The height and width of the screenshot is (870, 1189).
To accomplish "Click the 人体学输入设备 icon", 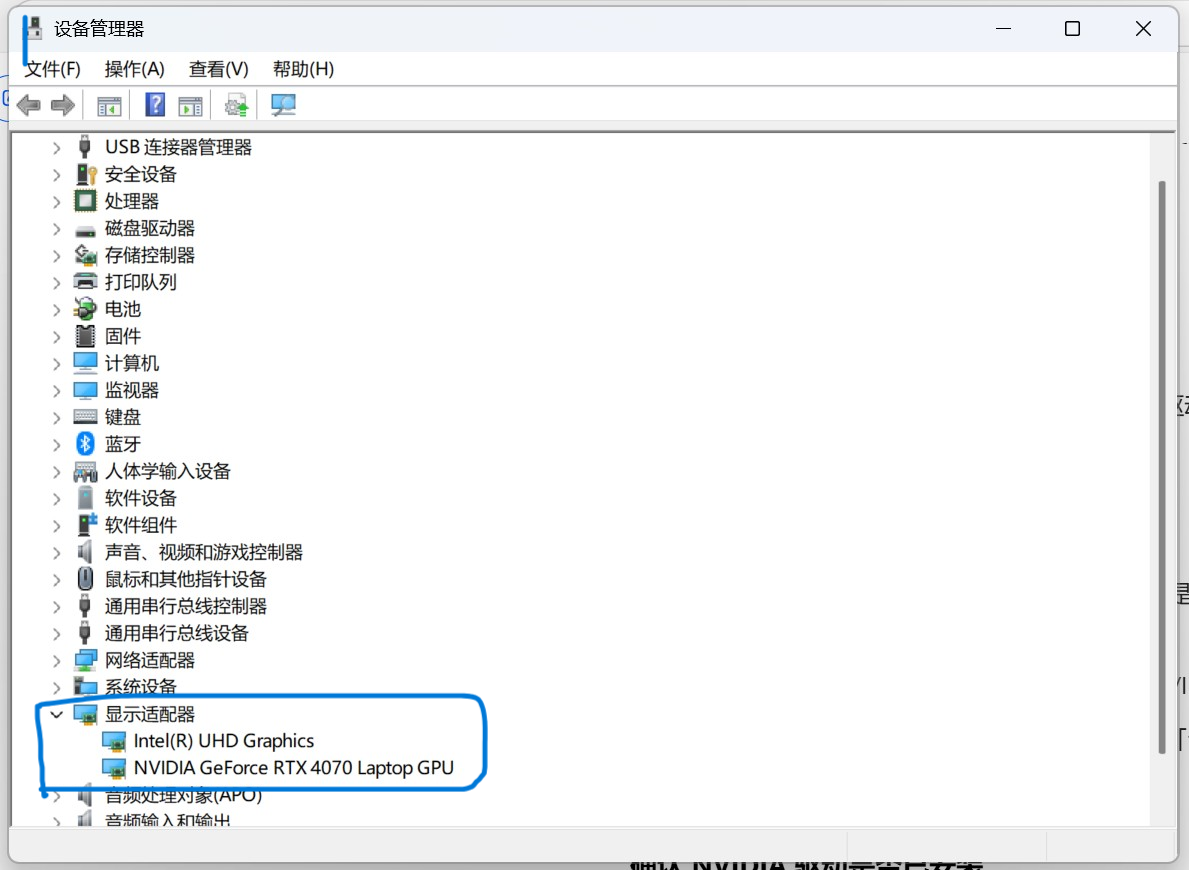I will coord(85,472).
